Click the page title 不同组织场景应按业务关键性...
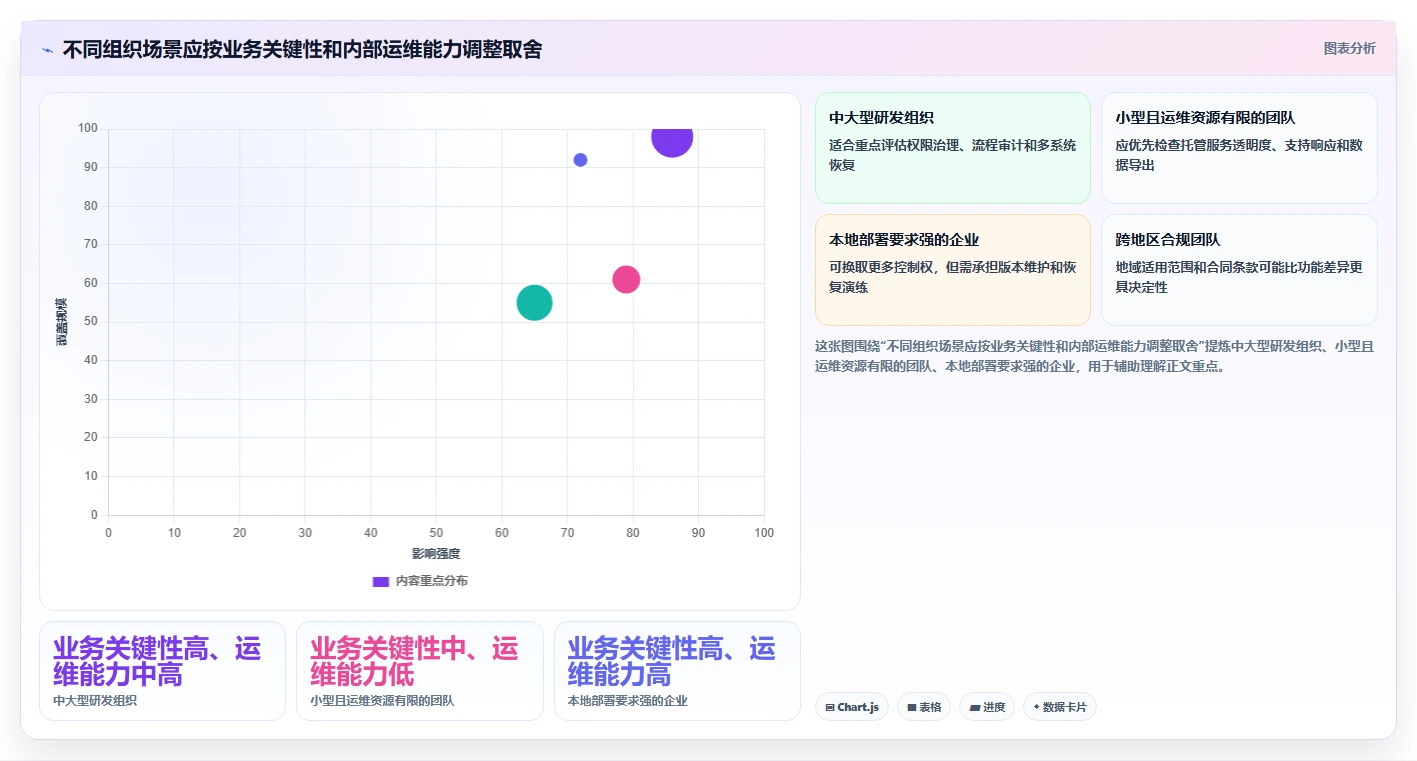 click(302, 49)
